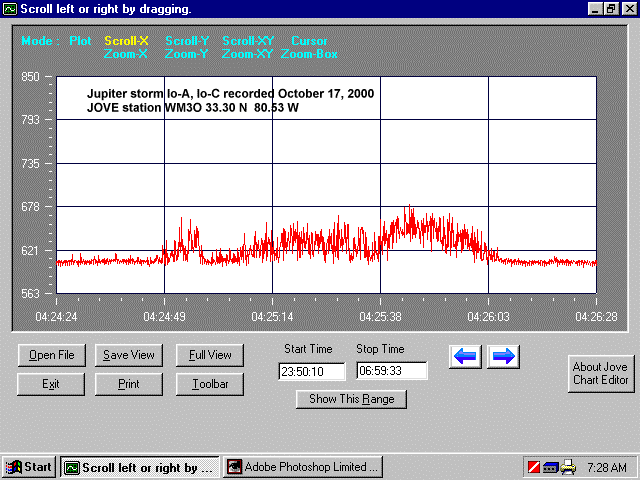This screenshot has width=640, height=480.
Task: Activate Zoom-Box mode
Action: 309,54
